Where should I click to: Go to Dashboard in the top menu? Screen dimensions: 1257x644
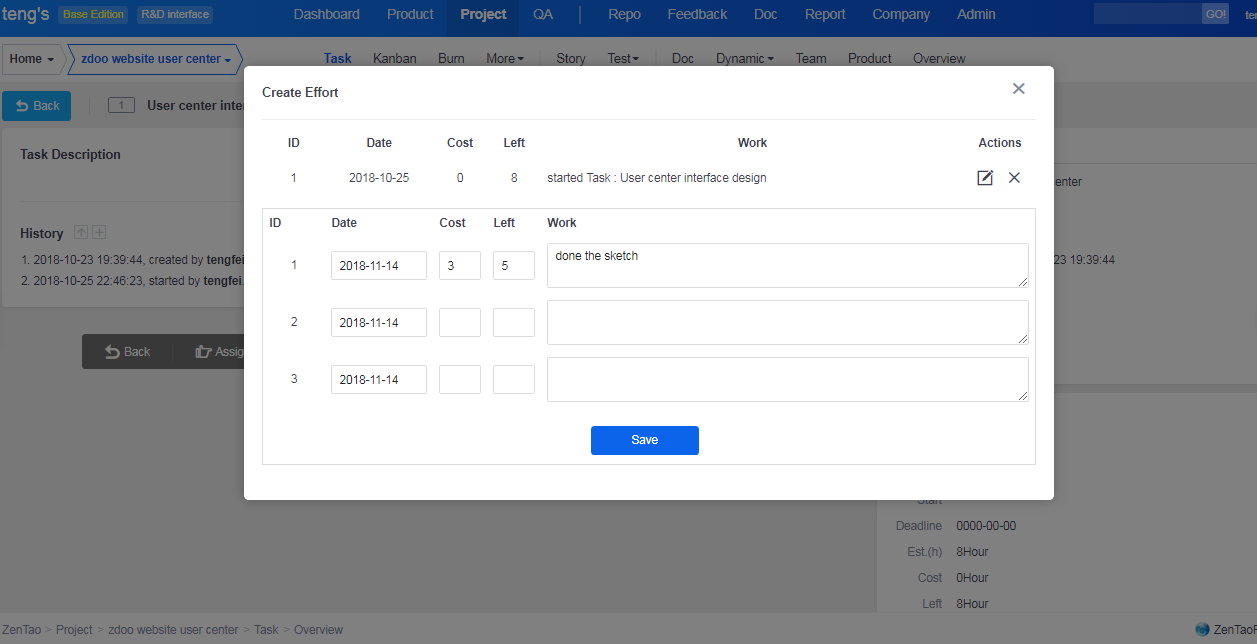coord(326,14)
